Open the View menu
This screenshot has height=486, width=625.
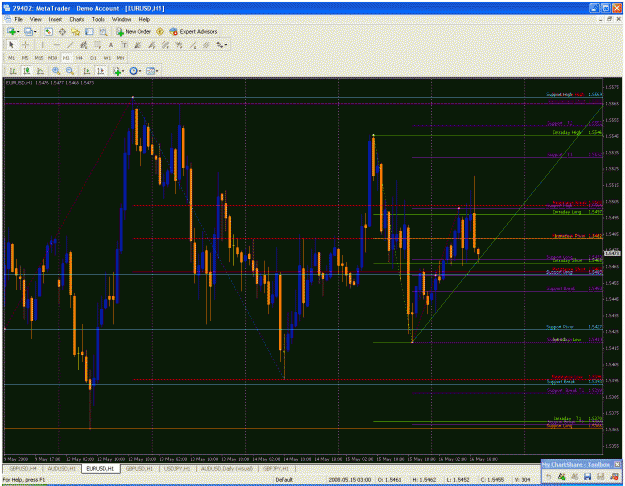[35, 19]
